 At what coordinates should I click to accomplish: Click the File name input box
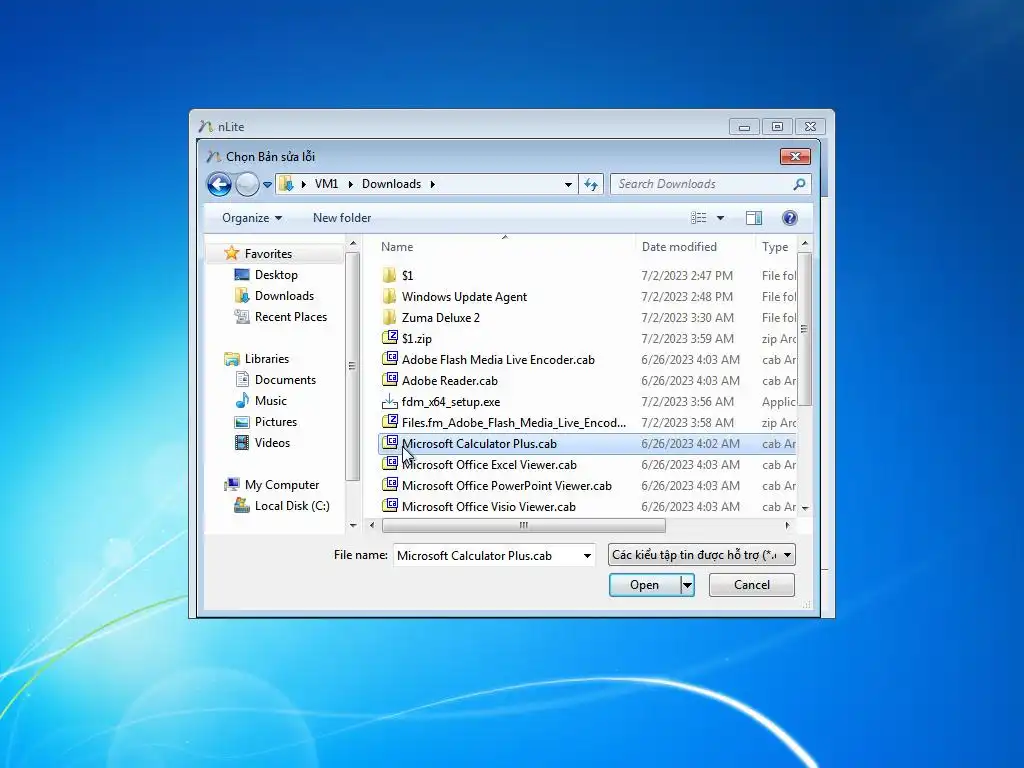click(487, 556)
